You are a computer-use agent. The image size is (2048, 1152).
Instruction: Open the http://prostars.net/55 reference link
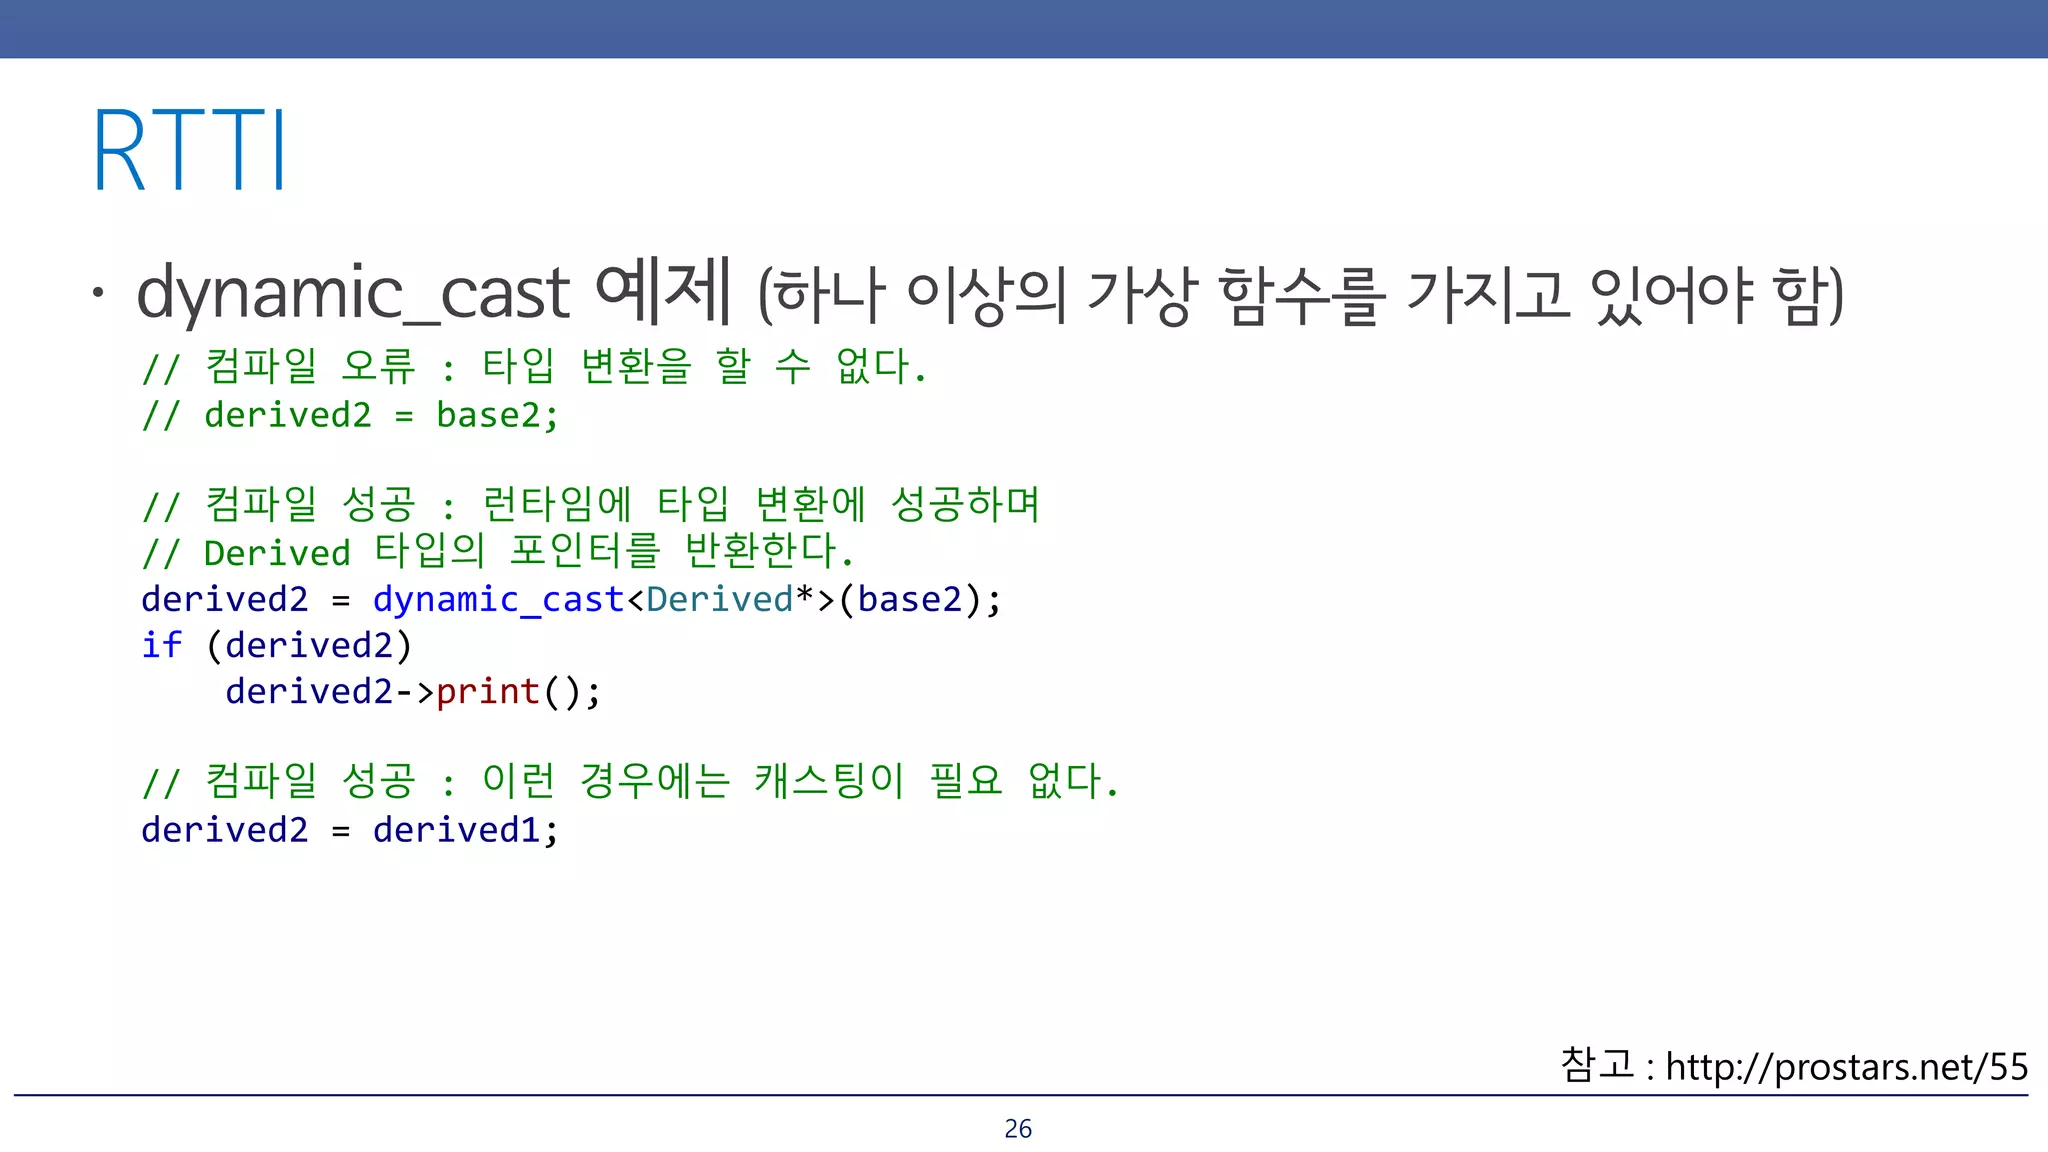pos(1846,1067)
